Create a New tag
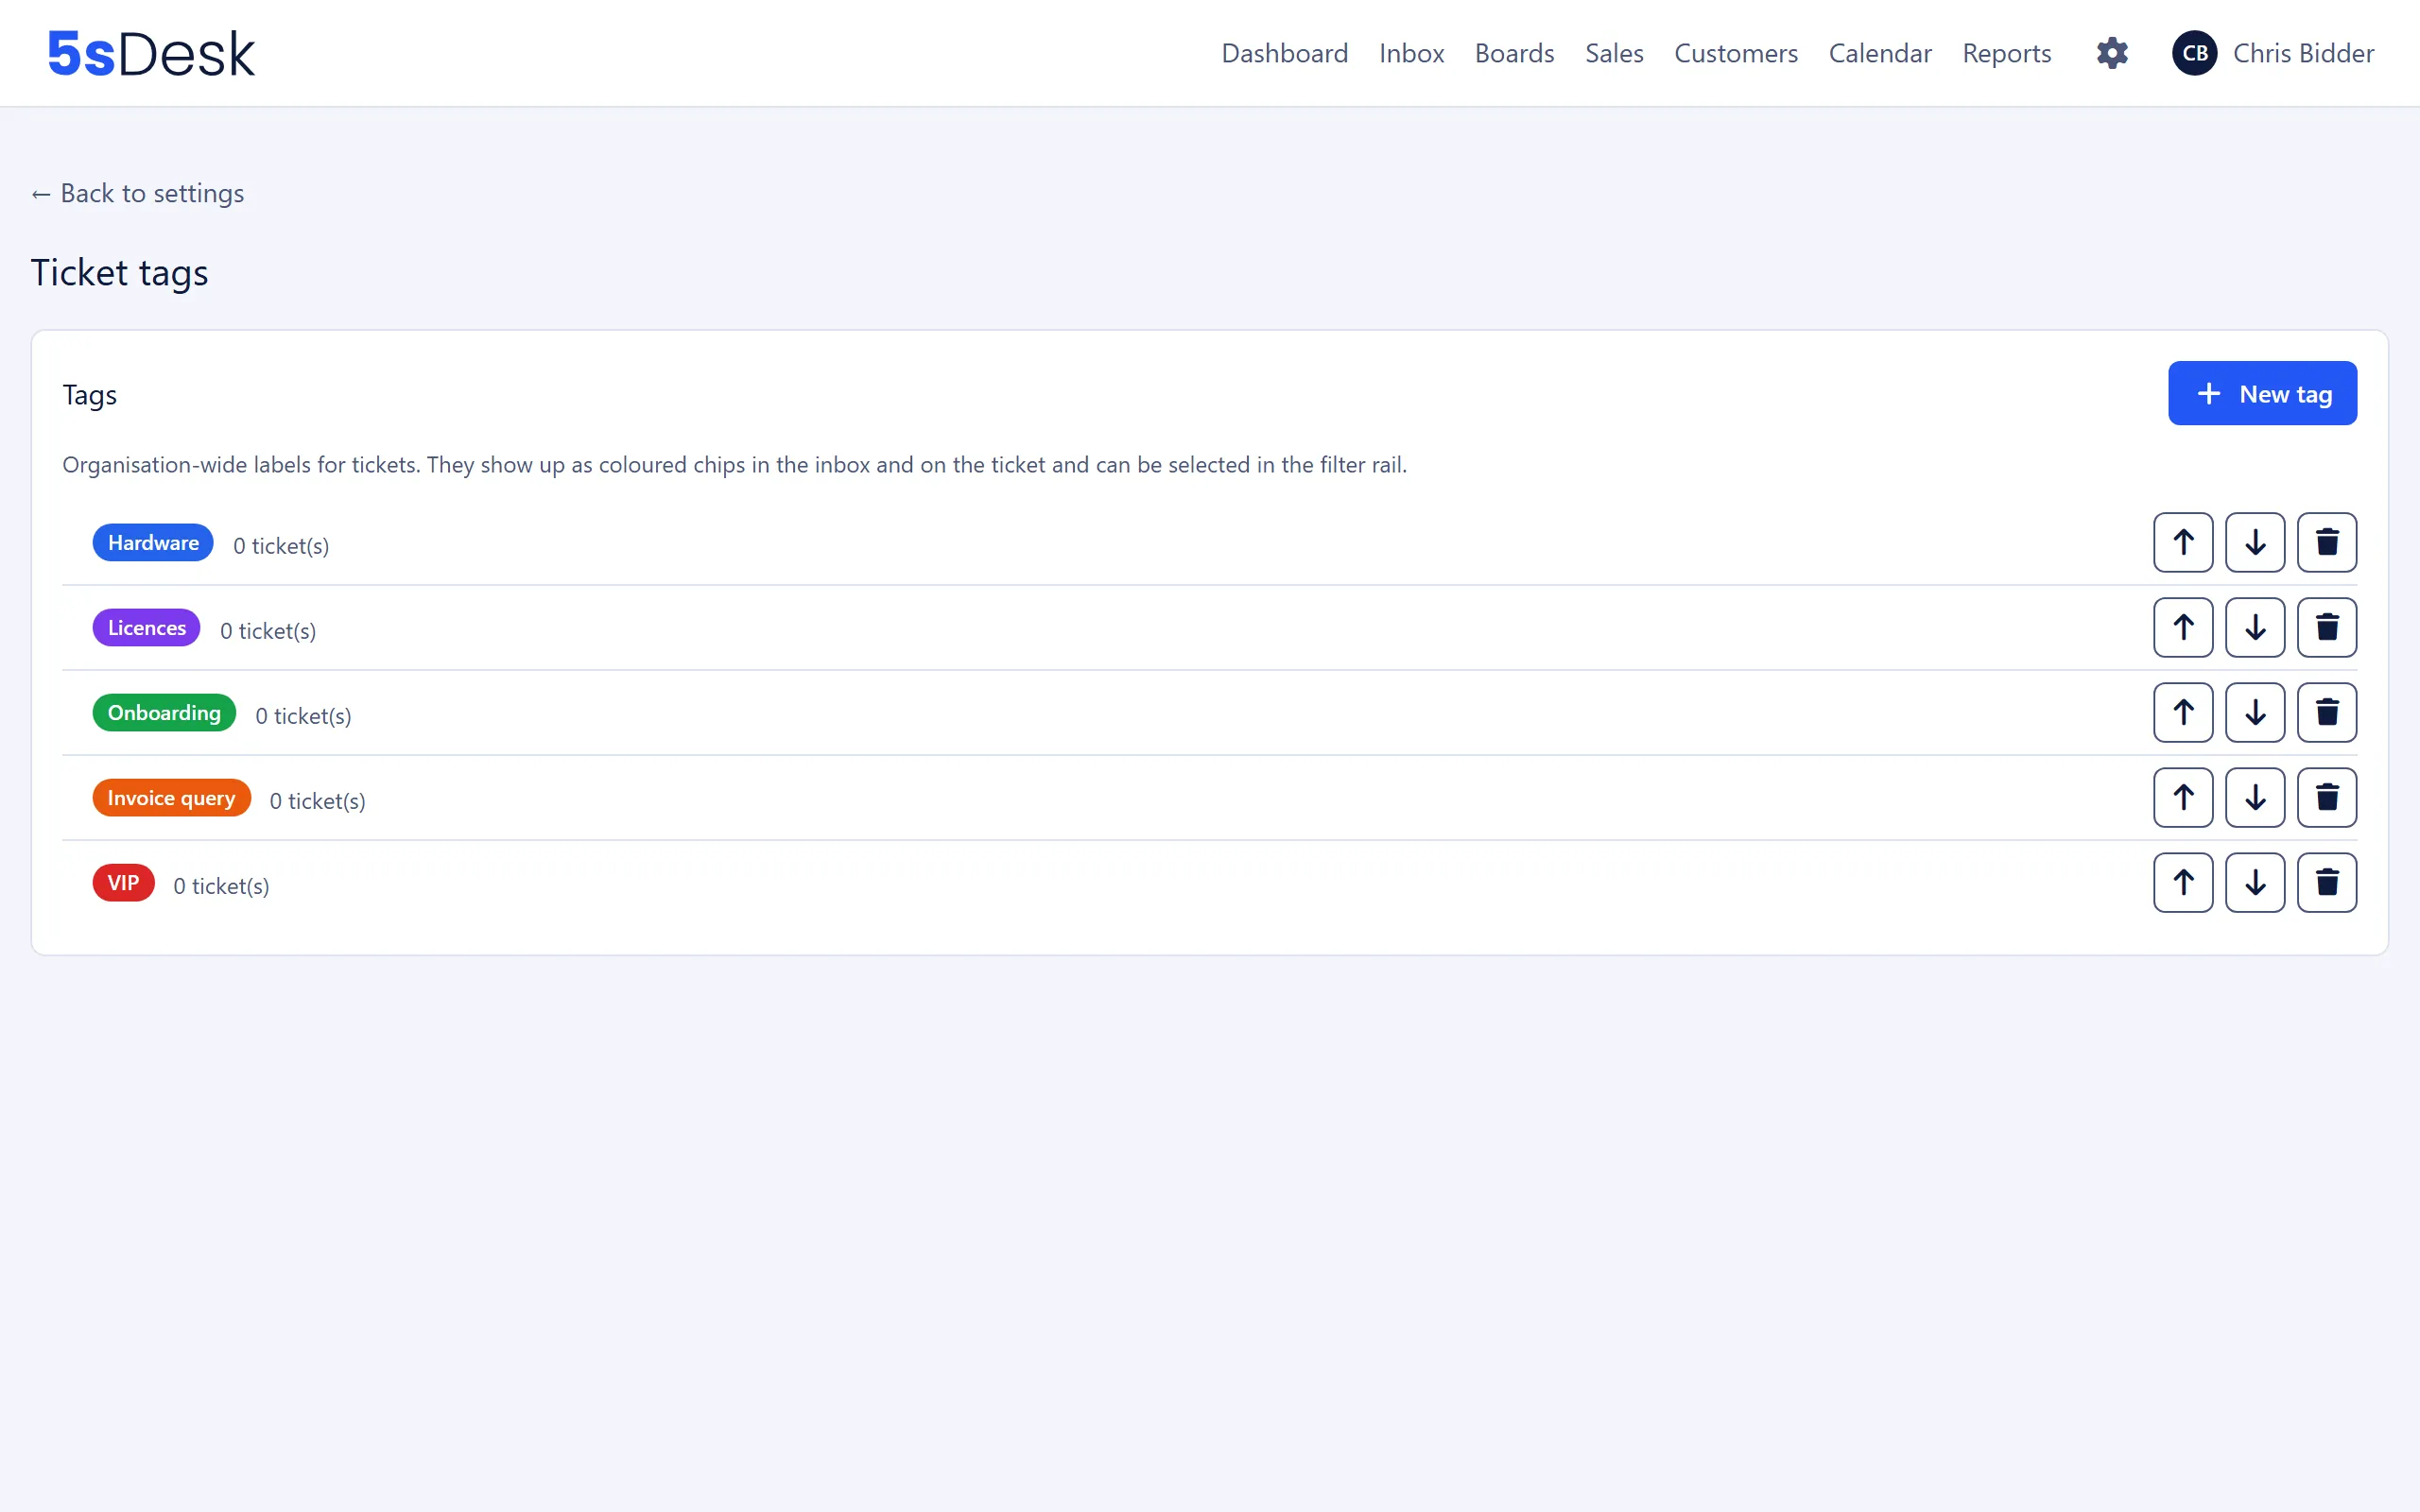 [2262, 393]
